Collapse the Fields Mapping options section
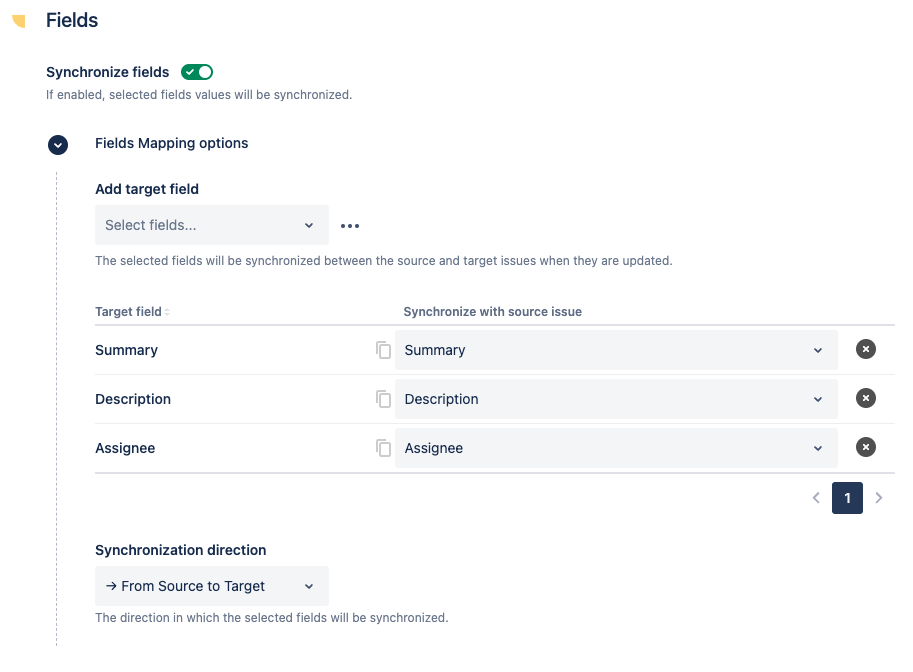913x672 pixels. click(x=57, y=144)
